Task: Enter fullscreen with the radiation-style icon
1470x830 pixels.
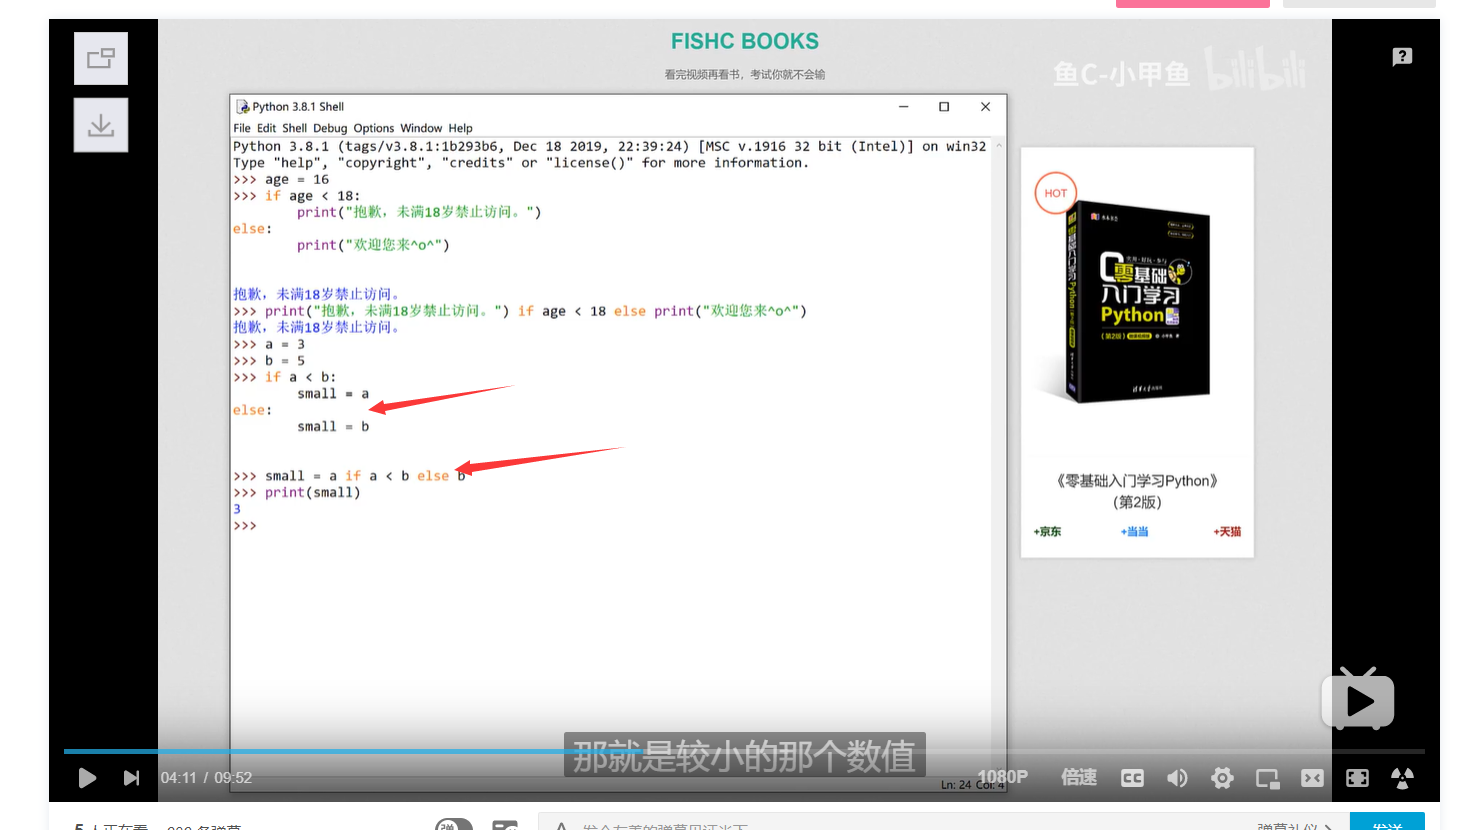Action: tap(1402, 778)
